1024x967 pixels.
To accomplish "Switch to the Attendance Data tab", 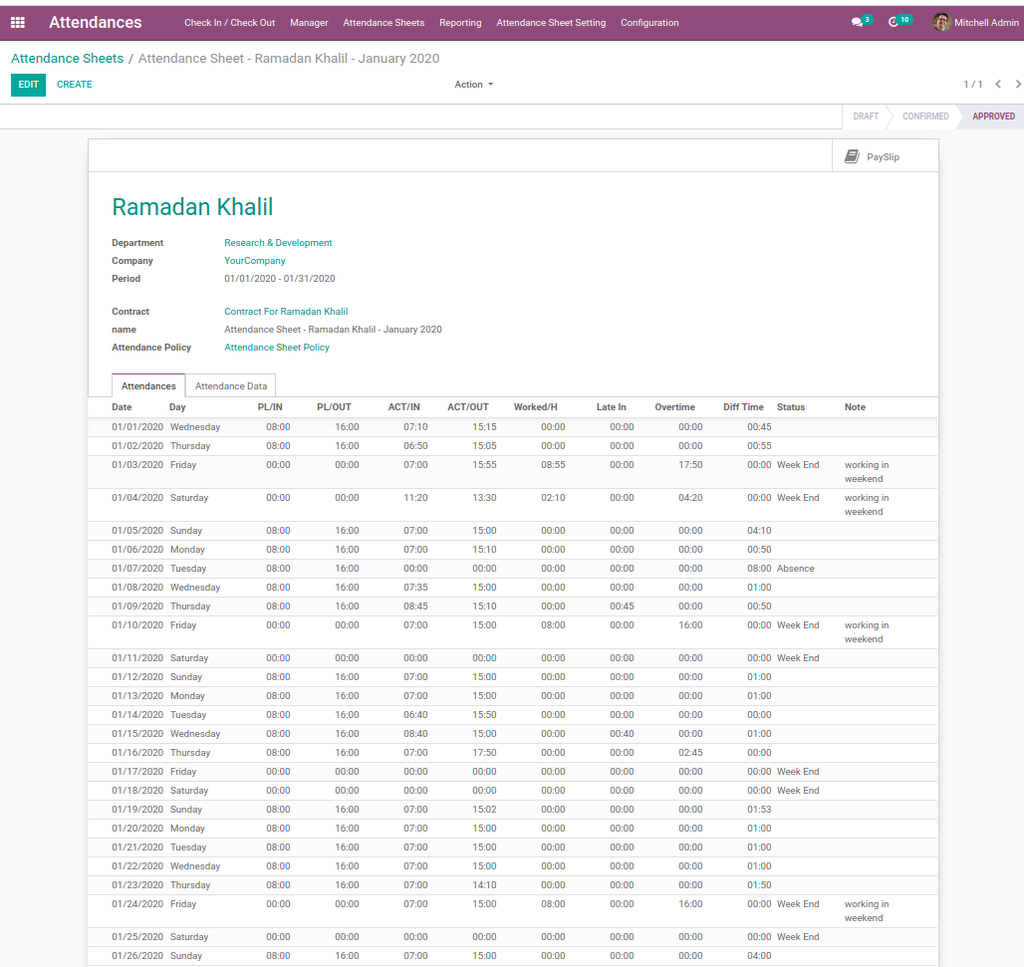I will 231,386.
